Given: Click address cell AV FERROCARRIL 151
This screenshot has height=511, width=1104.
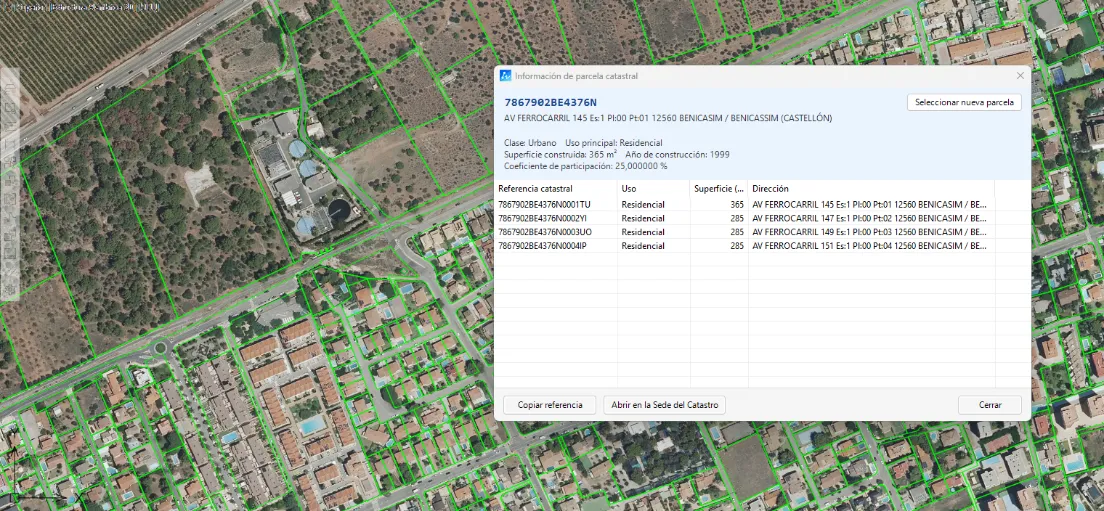Looking at the screenshot, I should tap(870, 246).
